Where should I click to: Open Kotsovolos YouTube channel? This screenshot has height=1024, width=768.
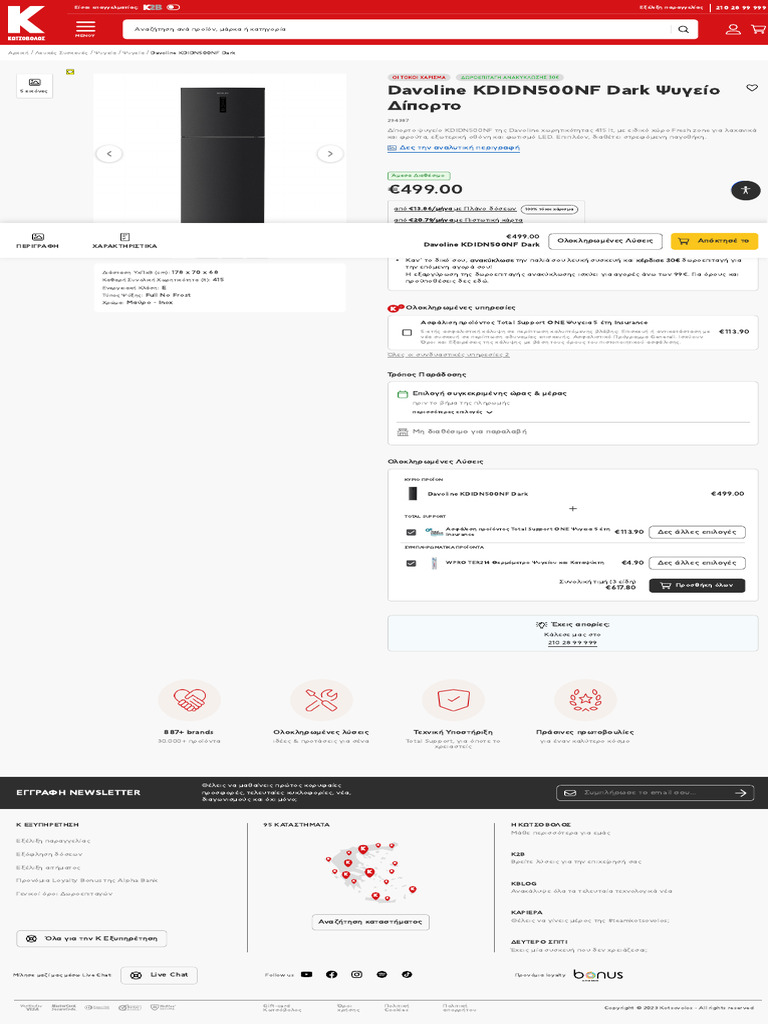306,974
